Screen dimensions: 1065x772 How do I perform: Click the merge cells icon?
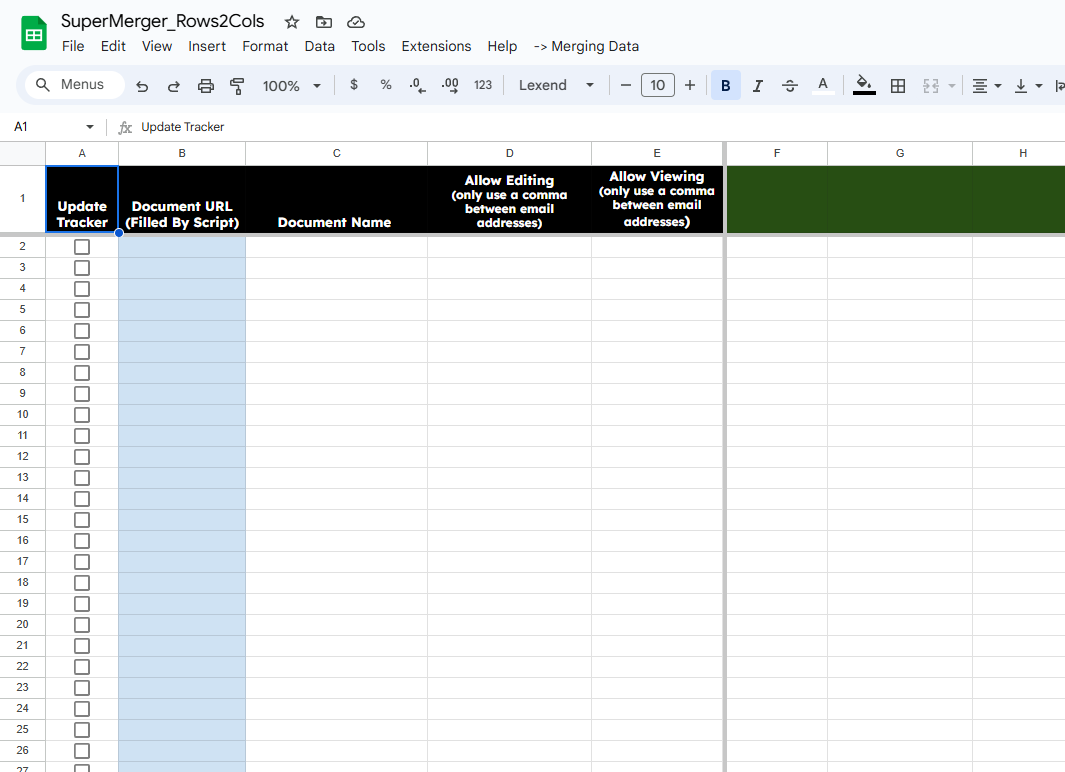tap(931, 86)
